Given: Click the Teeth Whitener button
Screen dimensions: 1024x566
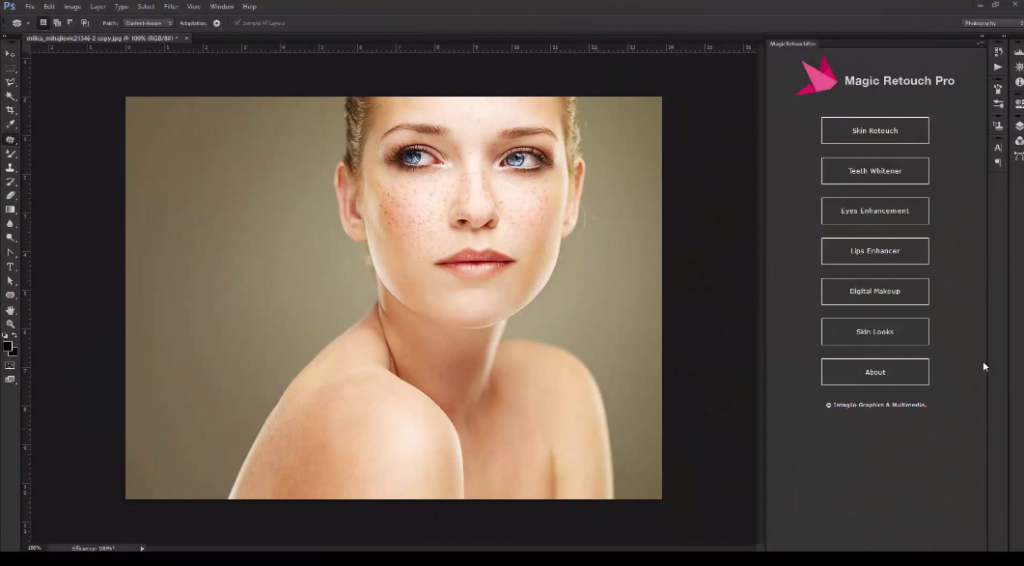Looking at the screenshot, I should (x=875, y=171).
